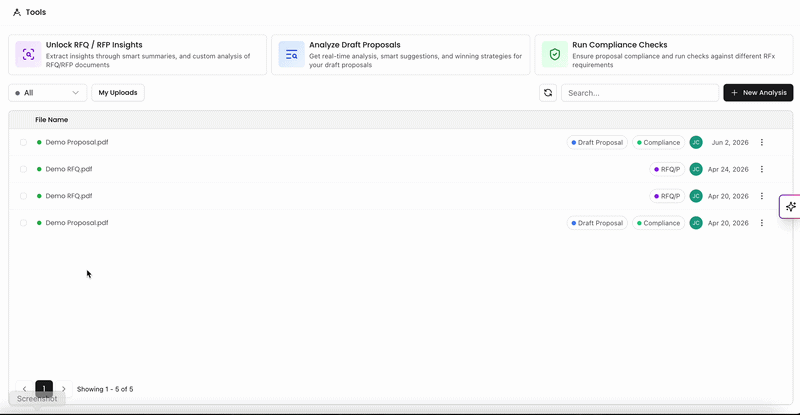Viewport: 800px width, 415px height.
Task: Switch to the My Uploads filter
Action: pos(118,93)
